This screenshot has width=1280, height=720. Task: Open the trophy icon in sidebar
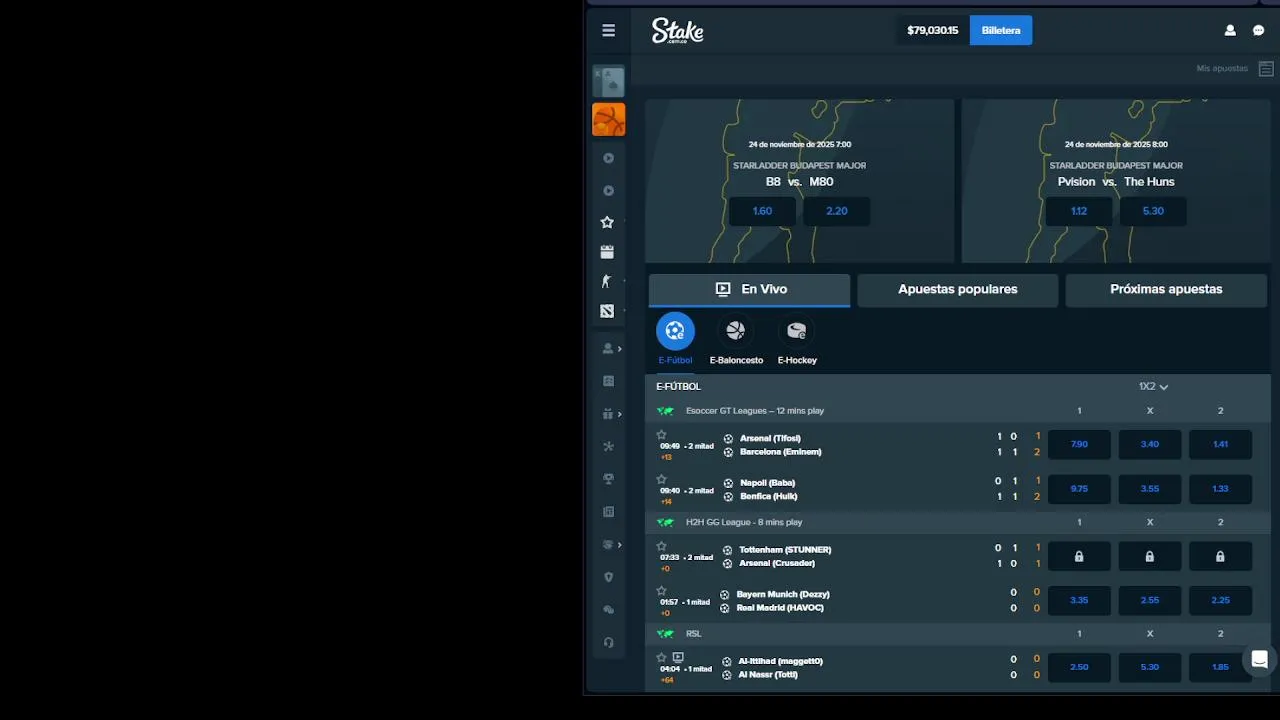point(608,479)
